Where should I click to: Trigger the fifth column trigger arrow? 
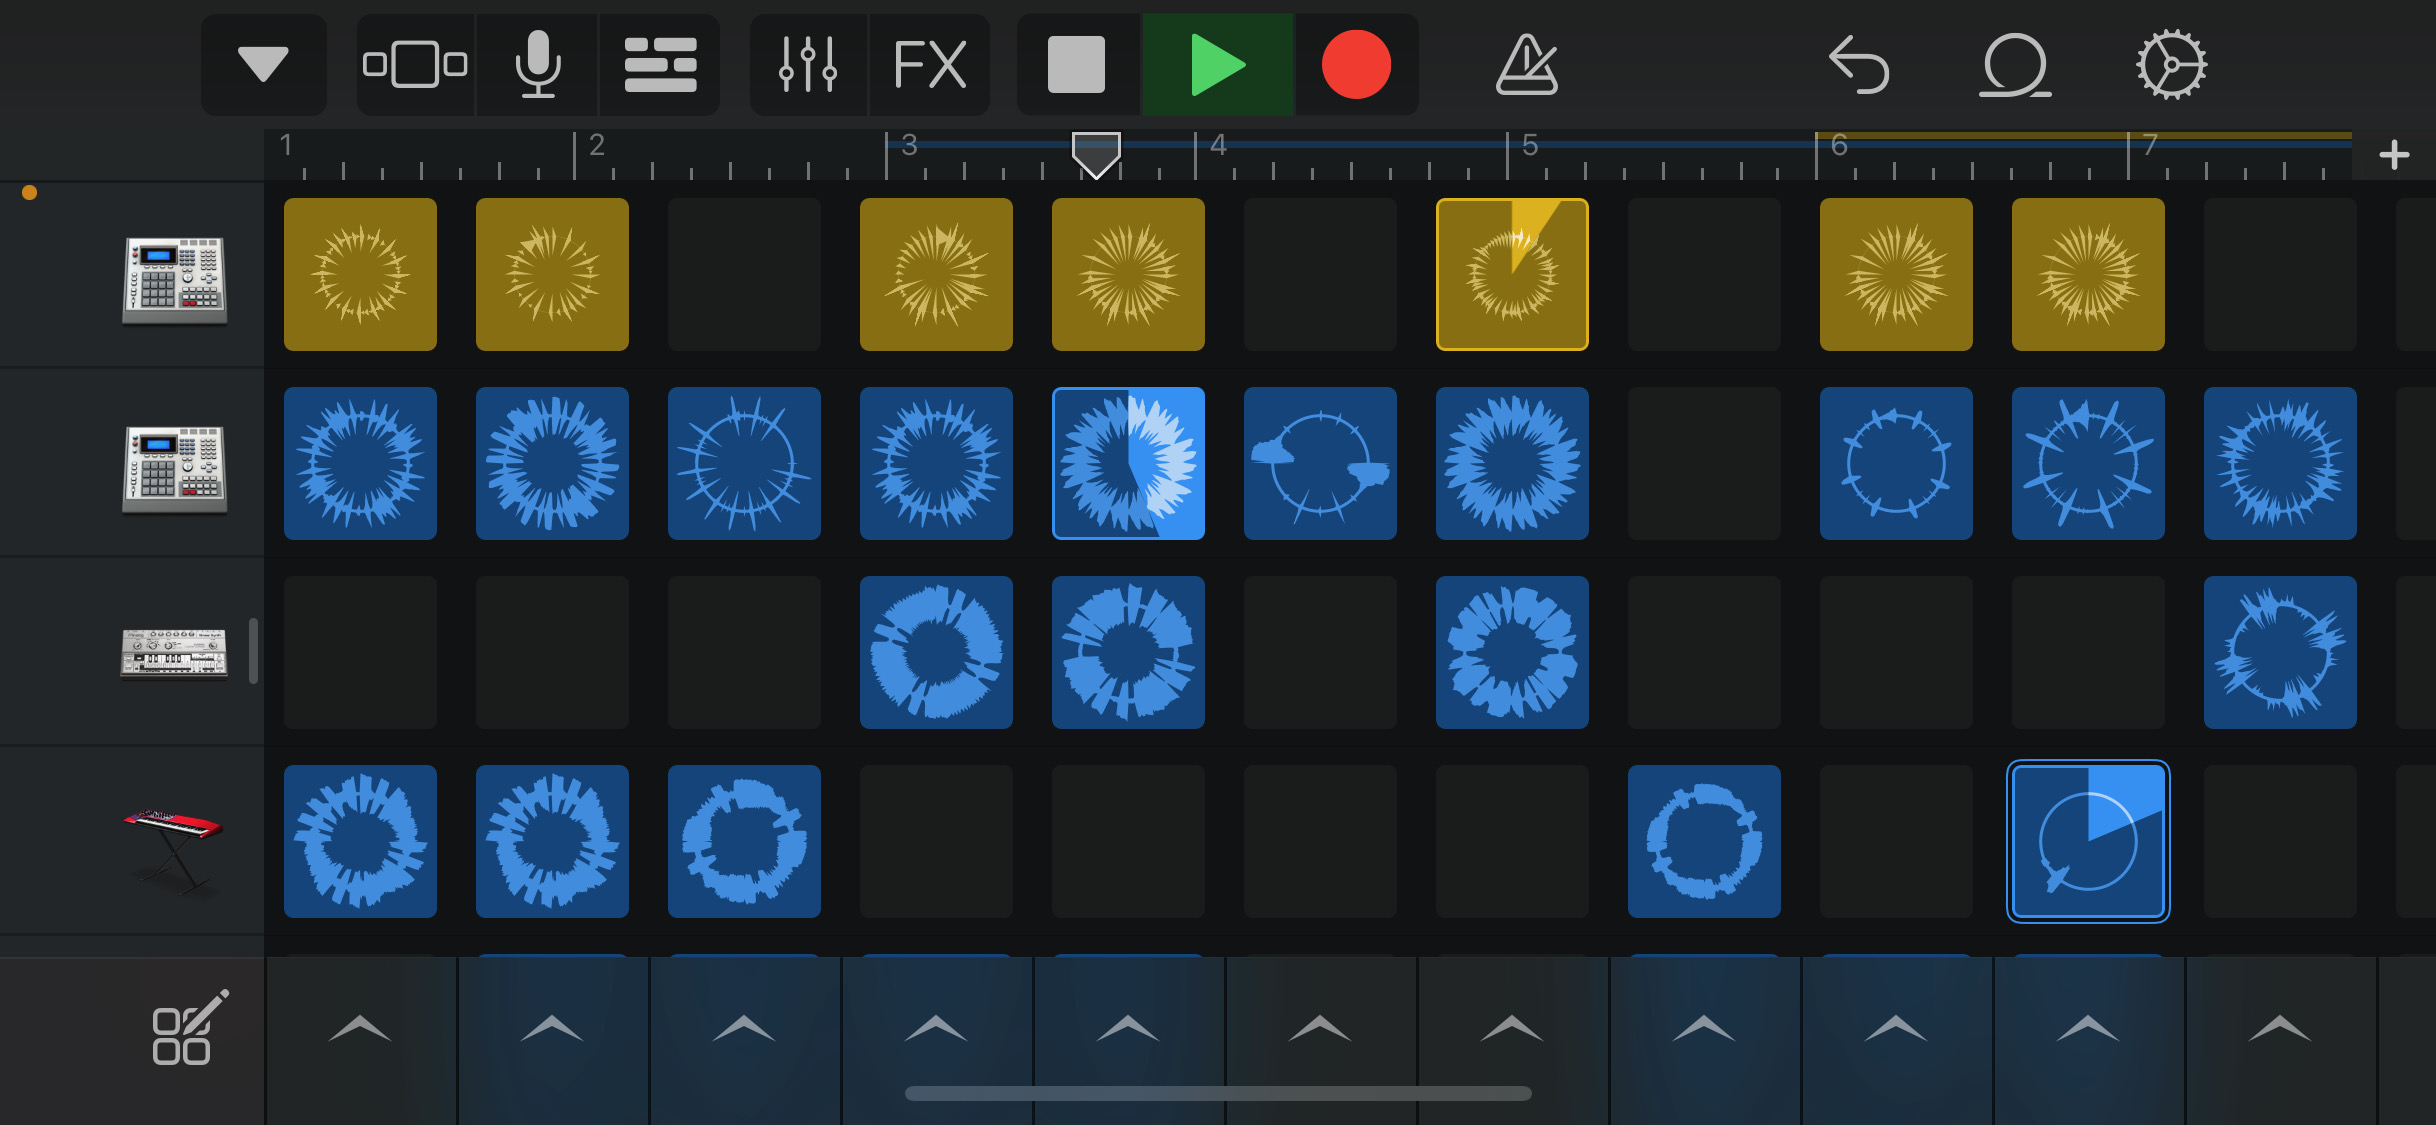pyautogui.click(x=1128, y=1028)
